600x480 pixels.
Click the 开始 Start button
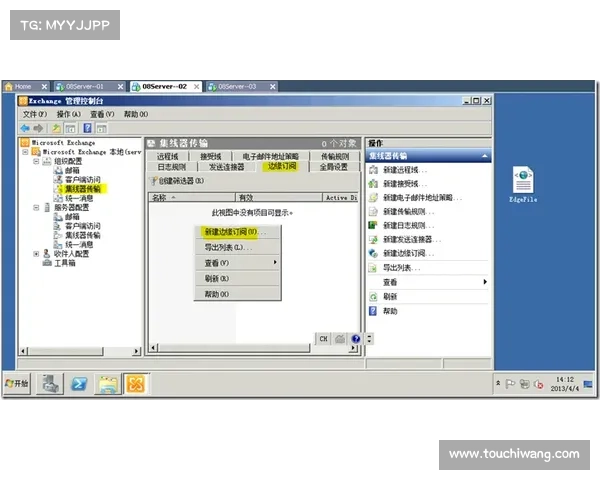(17, 383)
